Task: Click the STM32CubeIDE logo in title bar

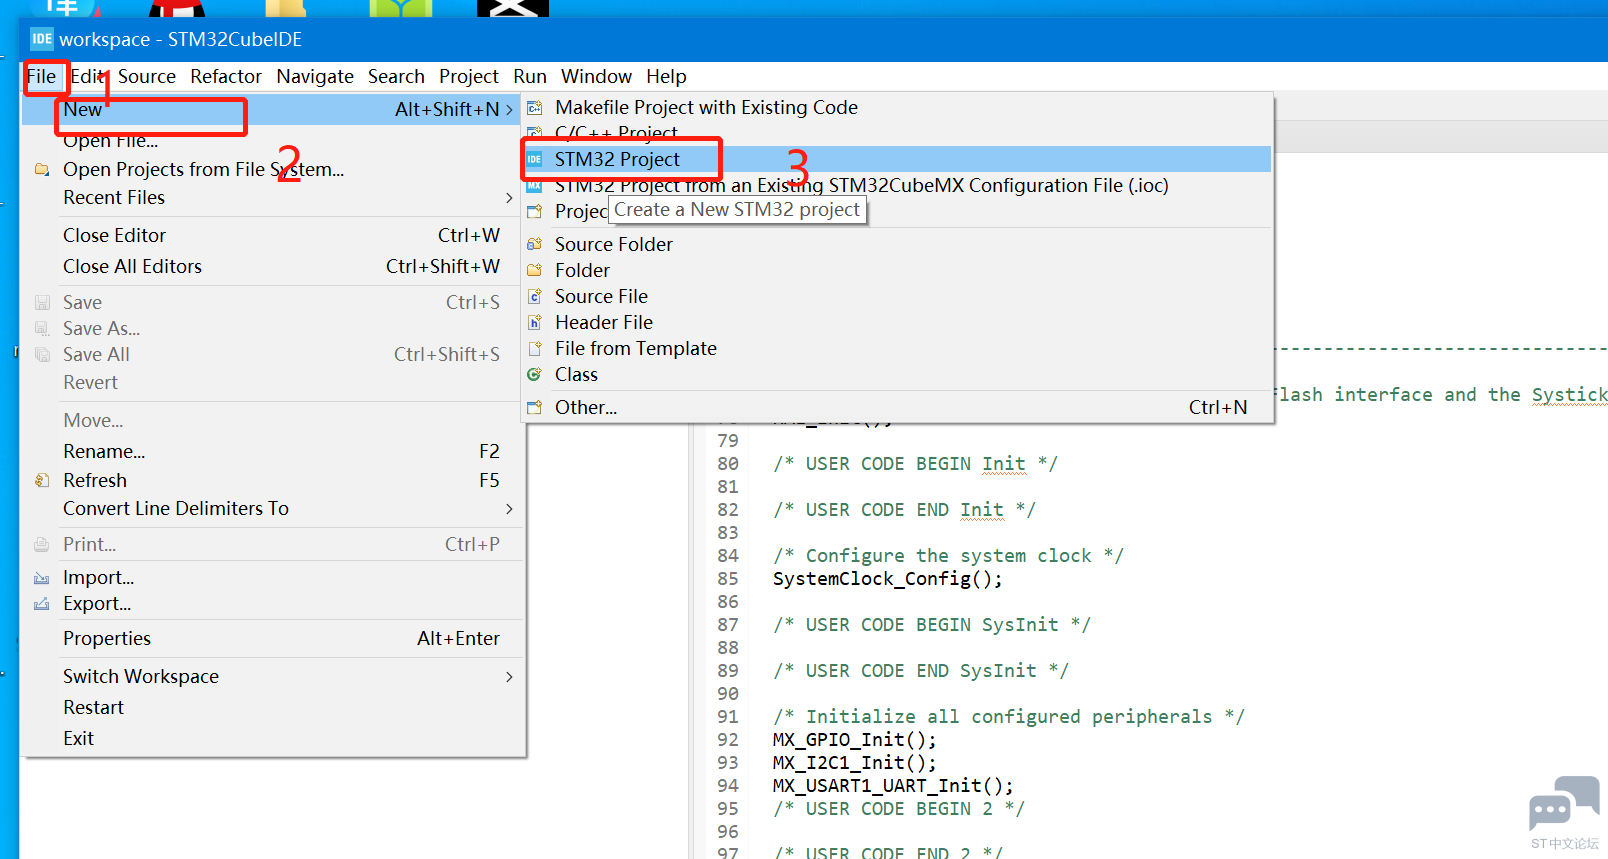Action: point(42,39)
